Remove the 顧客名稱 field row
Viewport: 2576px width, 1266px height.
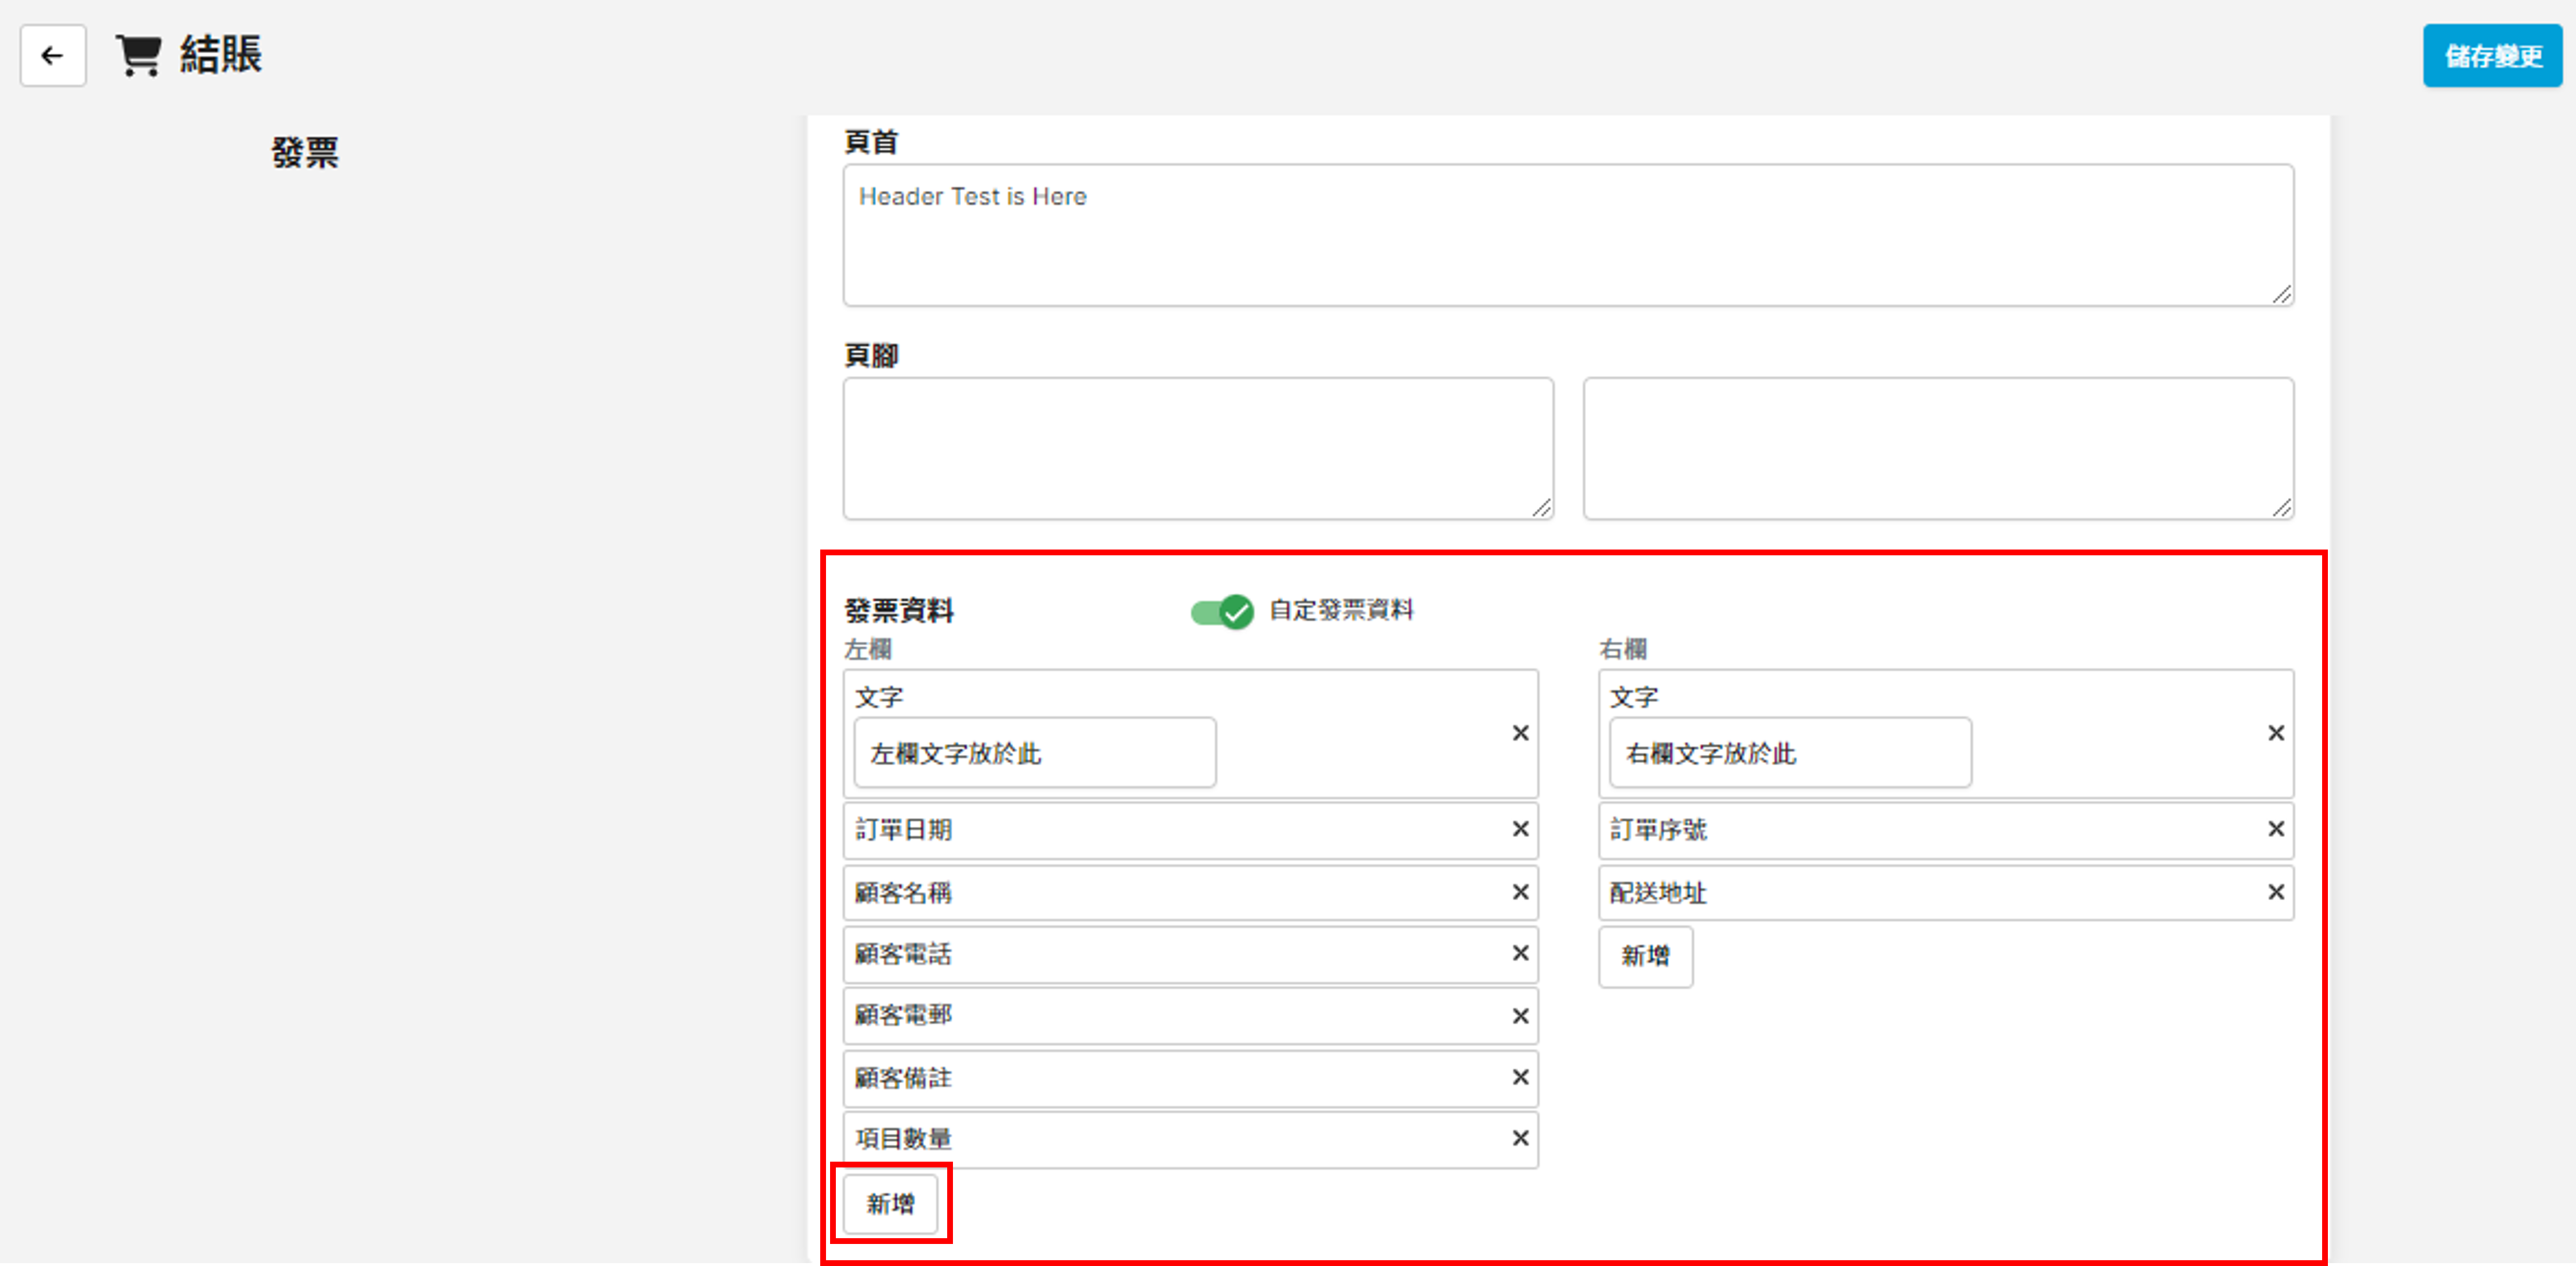click(x=1520, y=892)
